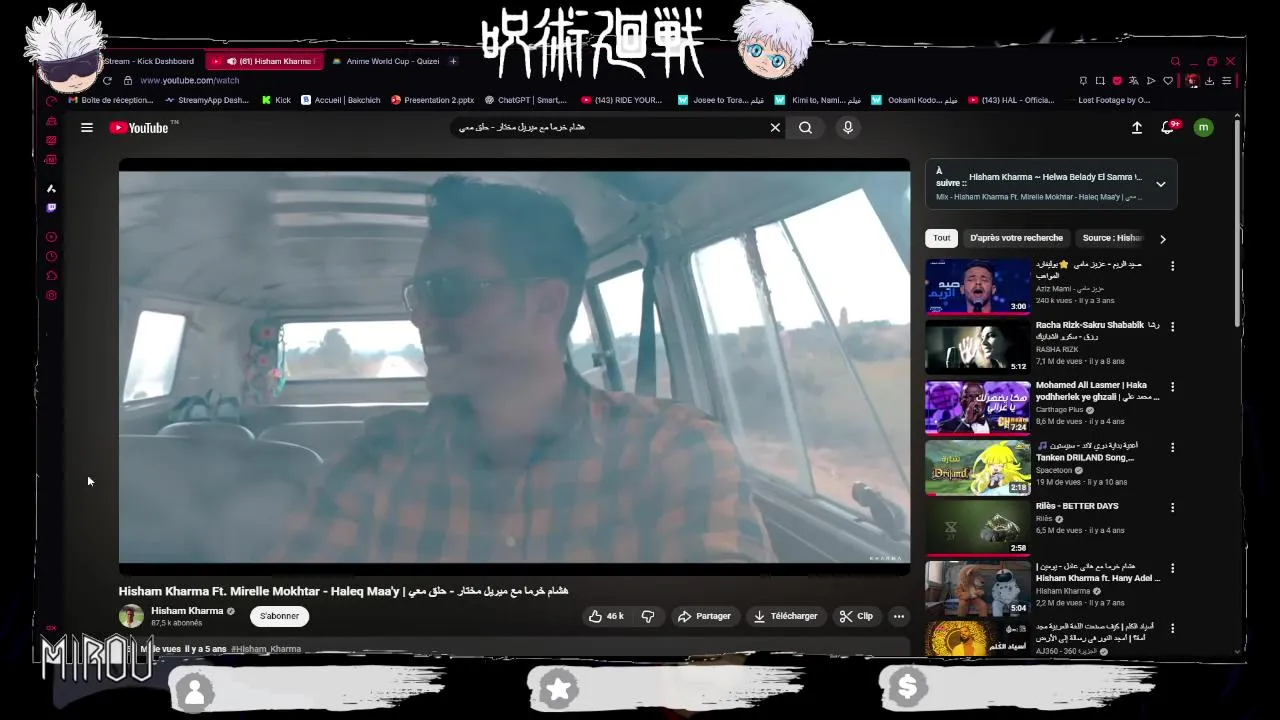Open the StreamyApp Dashboard bookmark
This screenshot has height=720, width=1280.
tap(207, 100)
